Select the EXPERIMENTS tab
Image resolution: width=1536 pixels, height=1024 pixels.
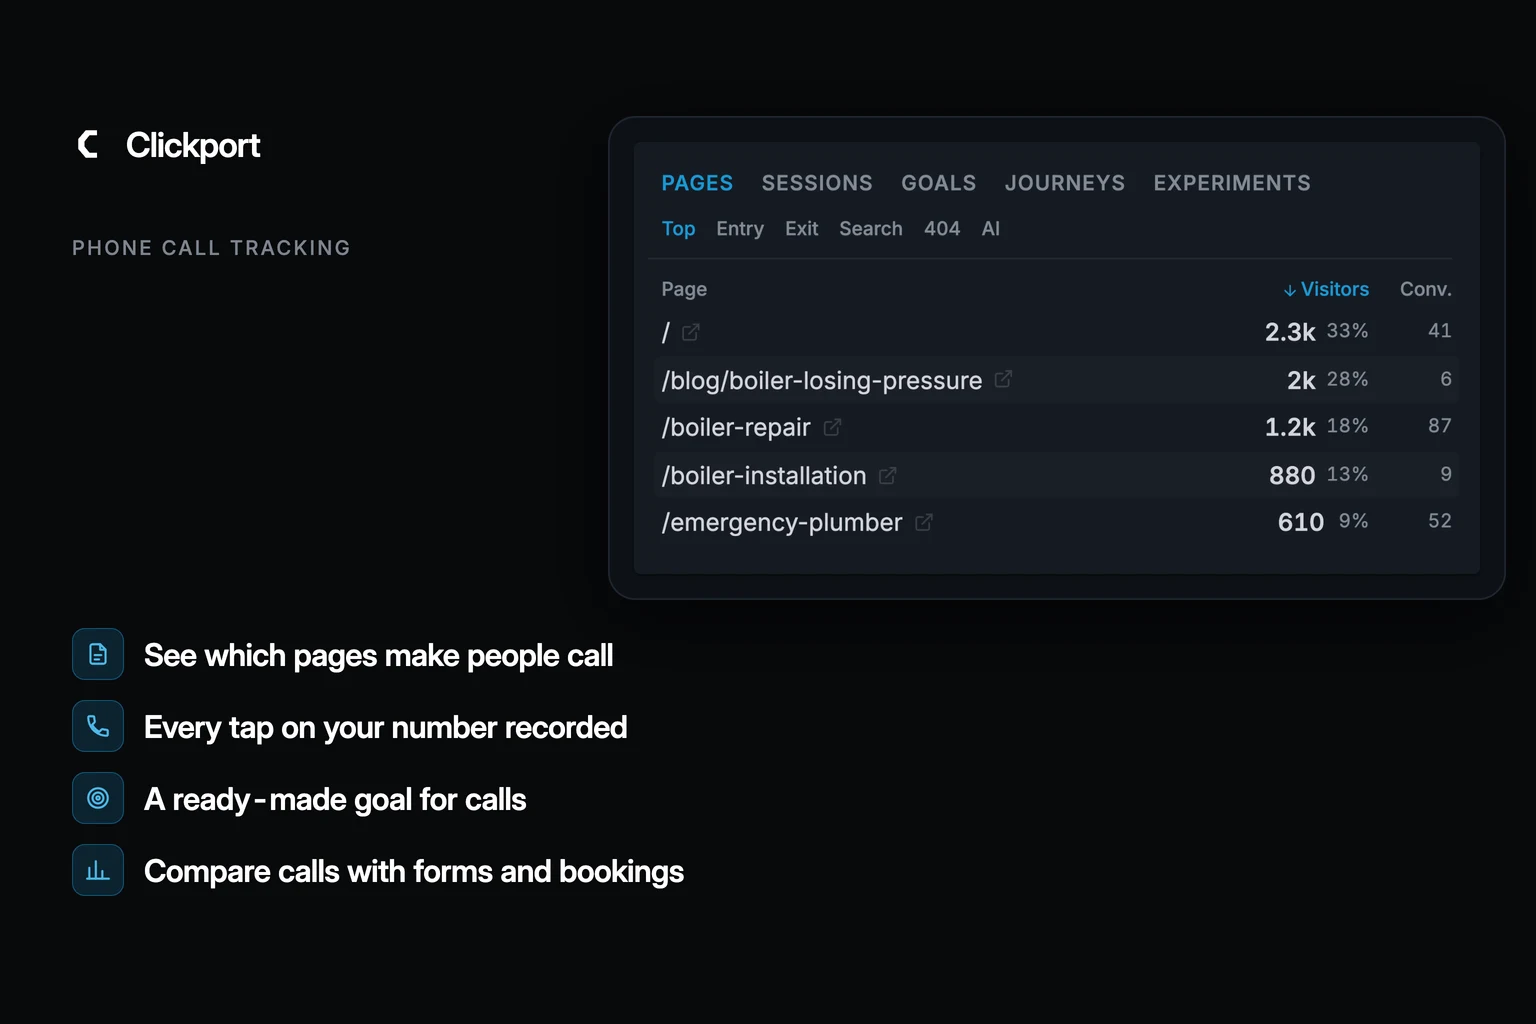click(1232, 183)
